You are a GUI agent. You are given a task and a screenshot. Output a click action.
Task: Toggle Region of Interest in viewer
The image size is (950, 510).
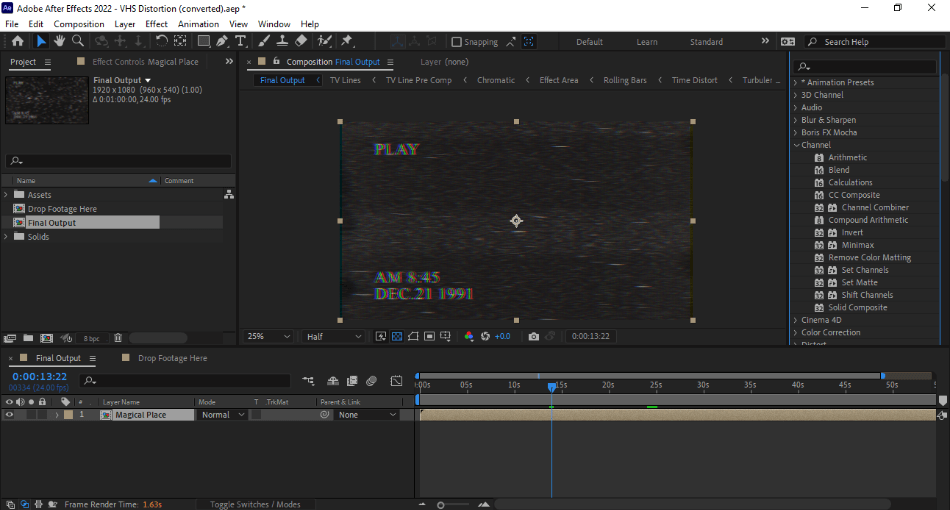(430, 336)
